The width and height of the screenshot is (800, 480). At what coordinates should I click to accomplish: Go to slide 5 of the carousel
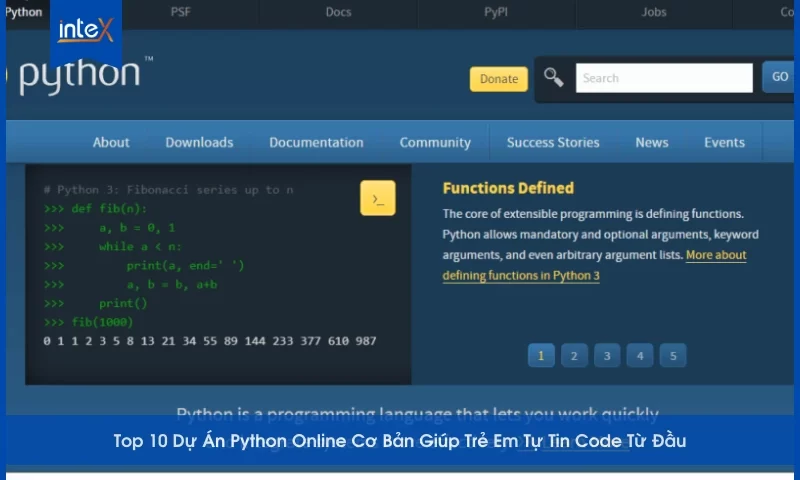pos(673,356)
